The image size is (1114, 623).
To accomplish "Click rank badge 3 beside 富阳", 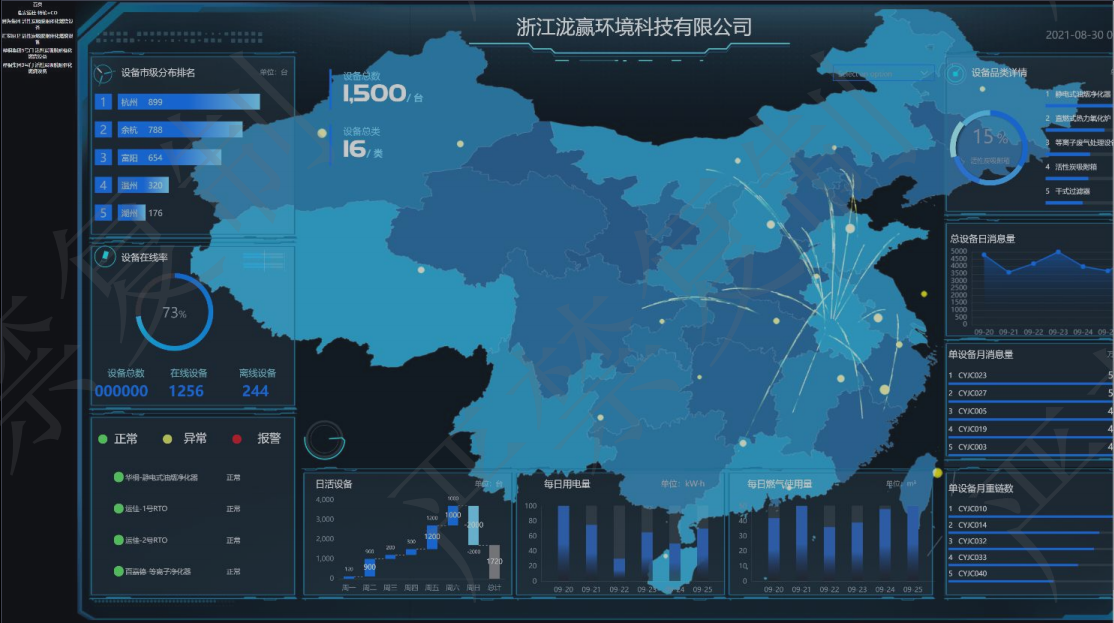I will 103,157.
